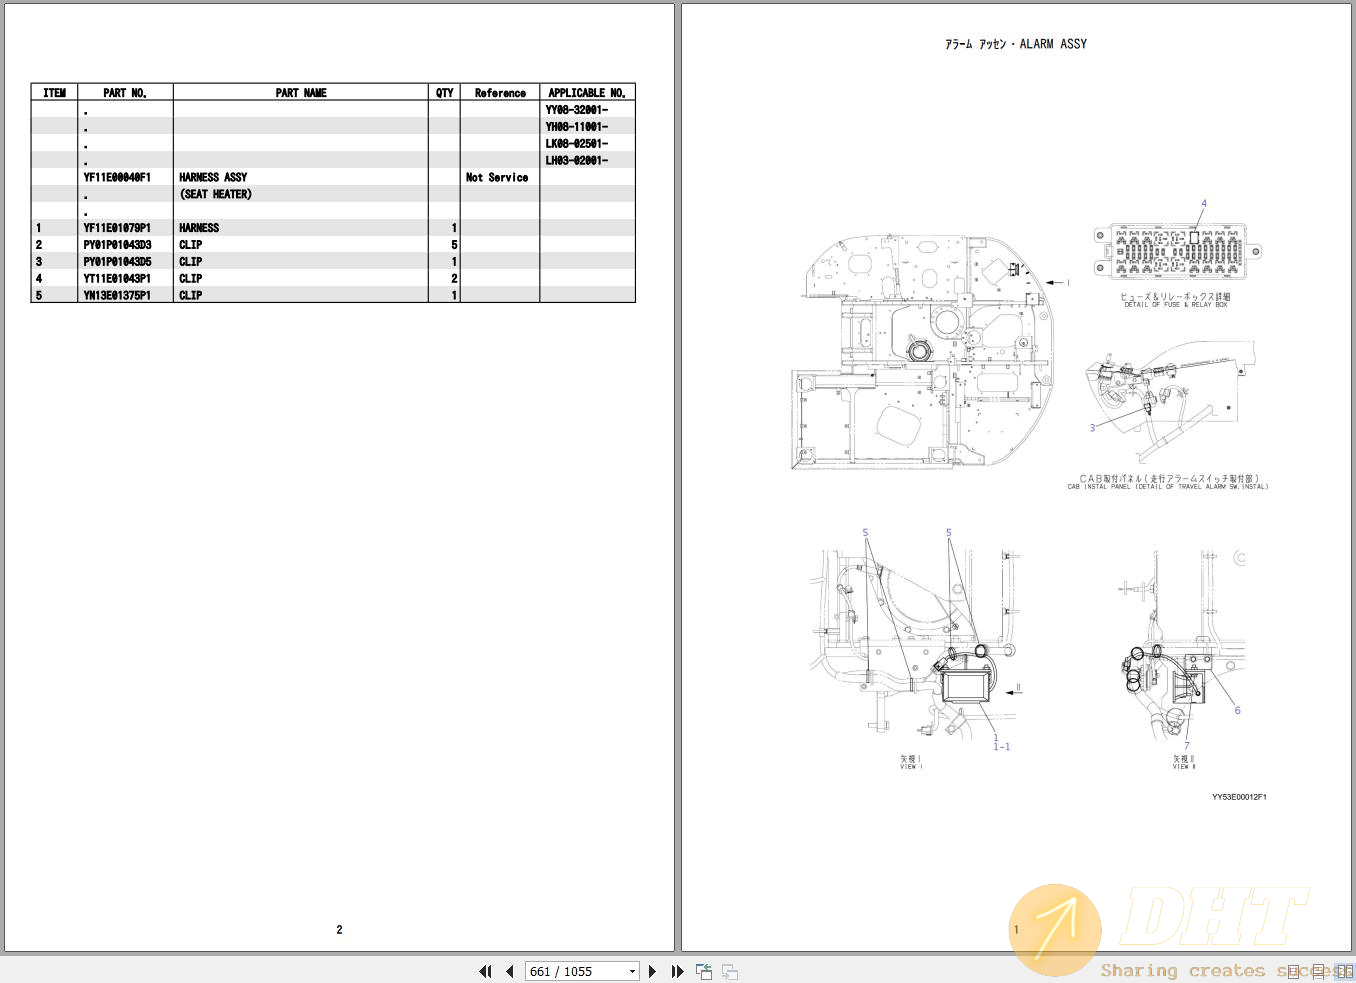Screen dimensions: 1356x983
Task: Click the PART NO. column header
Action: point(125,93)
